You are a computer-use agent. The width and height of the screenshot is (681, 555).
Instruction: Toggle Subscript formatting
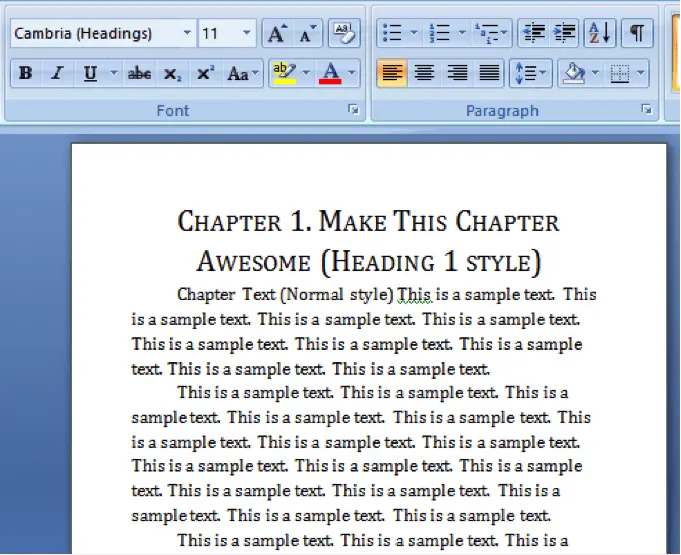[x=172, y=73]
